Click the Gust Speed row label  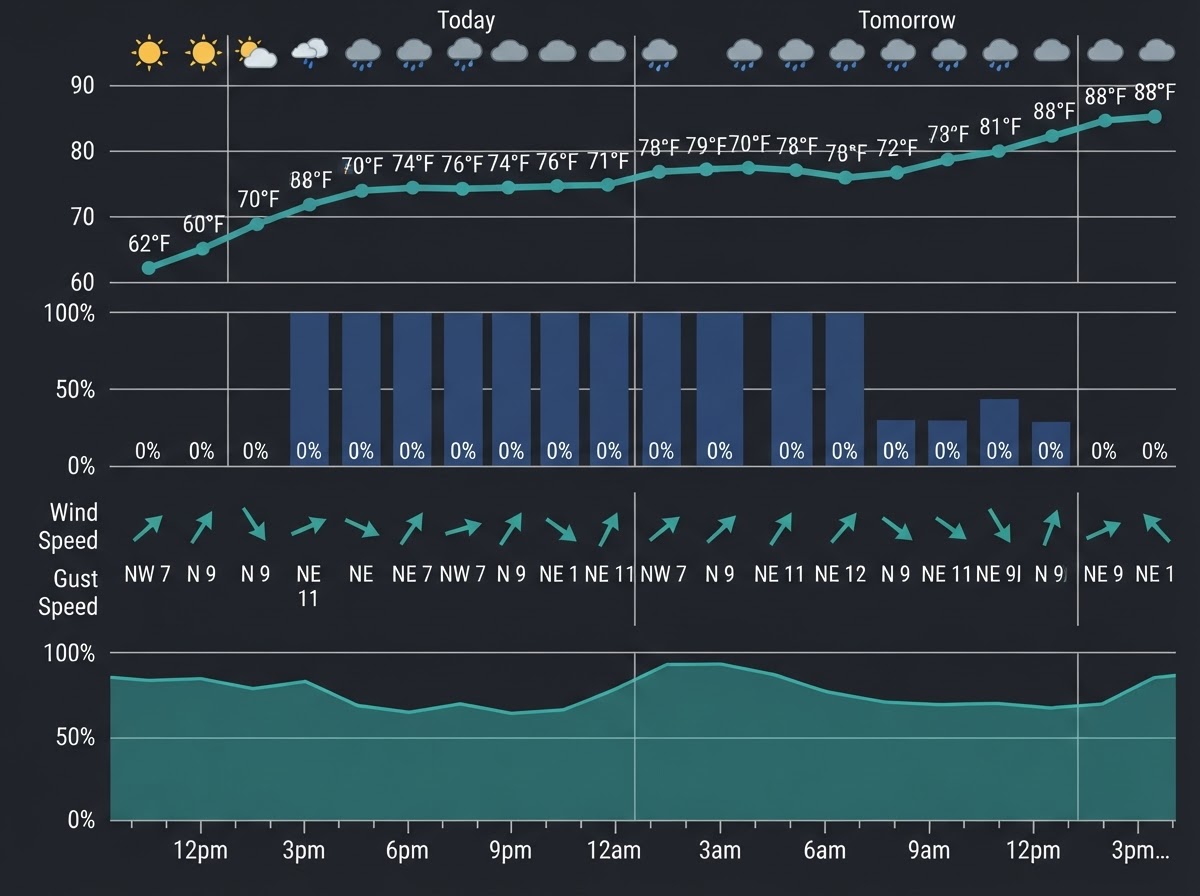(x=68, y=593)
